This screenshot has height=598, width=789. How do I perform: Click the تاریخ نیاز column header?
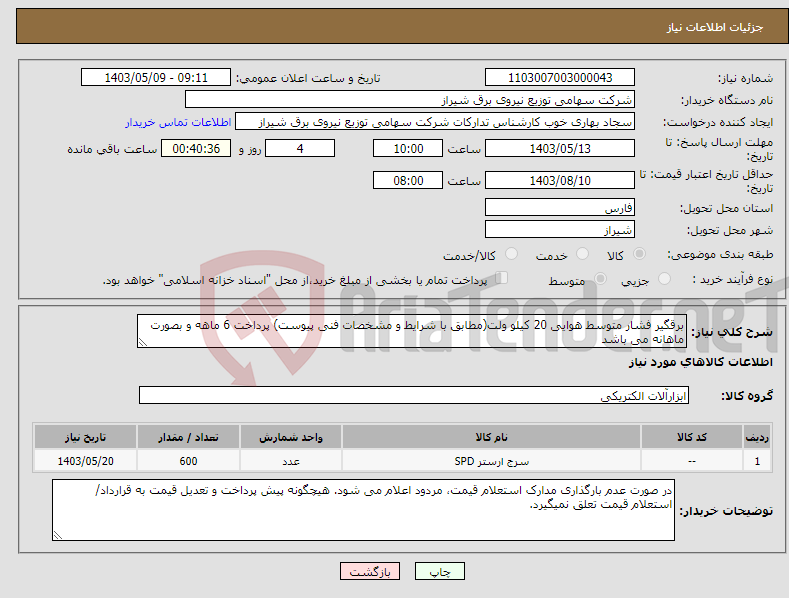pyautogui.click(x=85, y=437)
